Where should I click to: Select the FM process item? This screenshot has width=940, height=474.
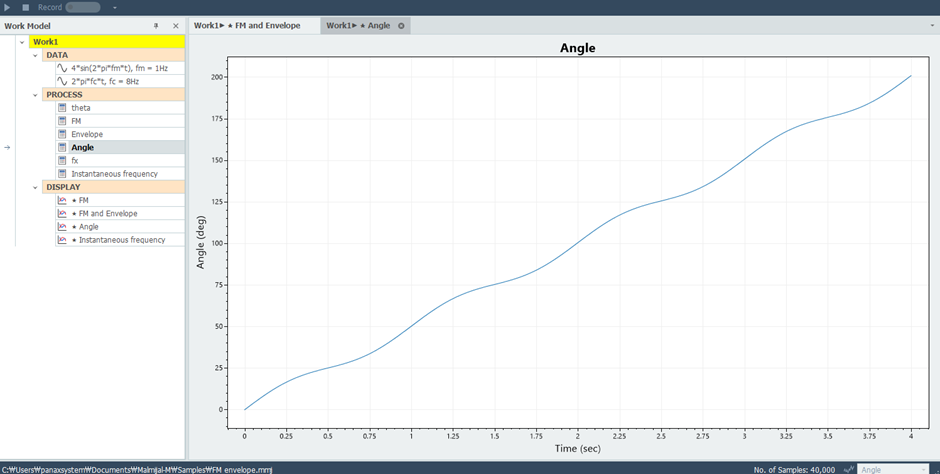click(x=120, y=121)
